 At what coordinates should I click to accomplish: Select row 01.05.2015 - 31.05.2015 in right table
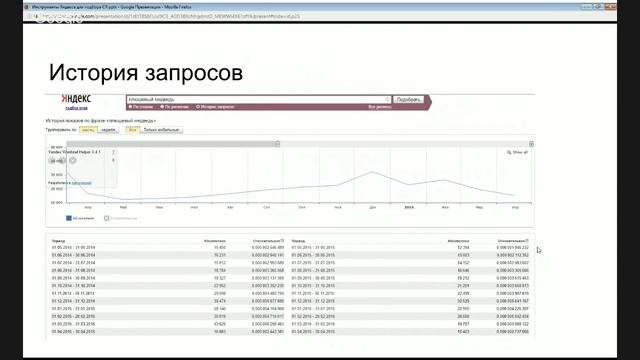(410, 247)
